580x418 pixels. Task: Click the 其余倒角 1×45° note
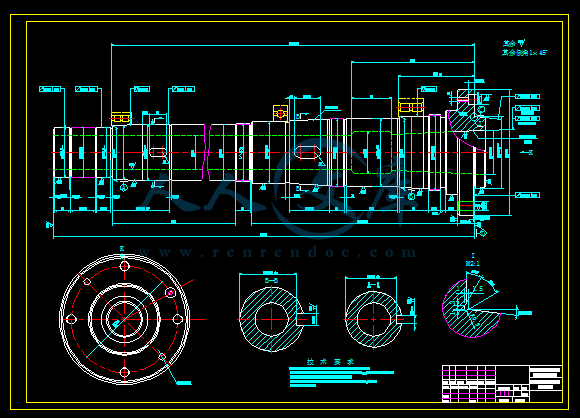(524, 53)
